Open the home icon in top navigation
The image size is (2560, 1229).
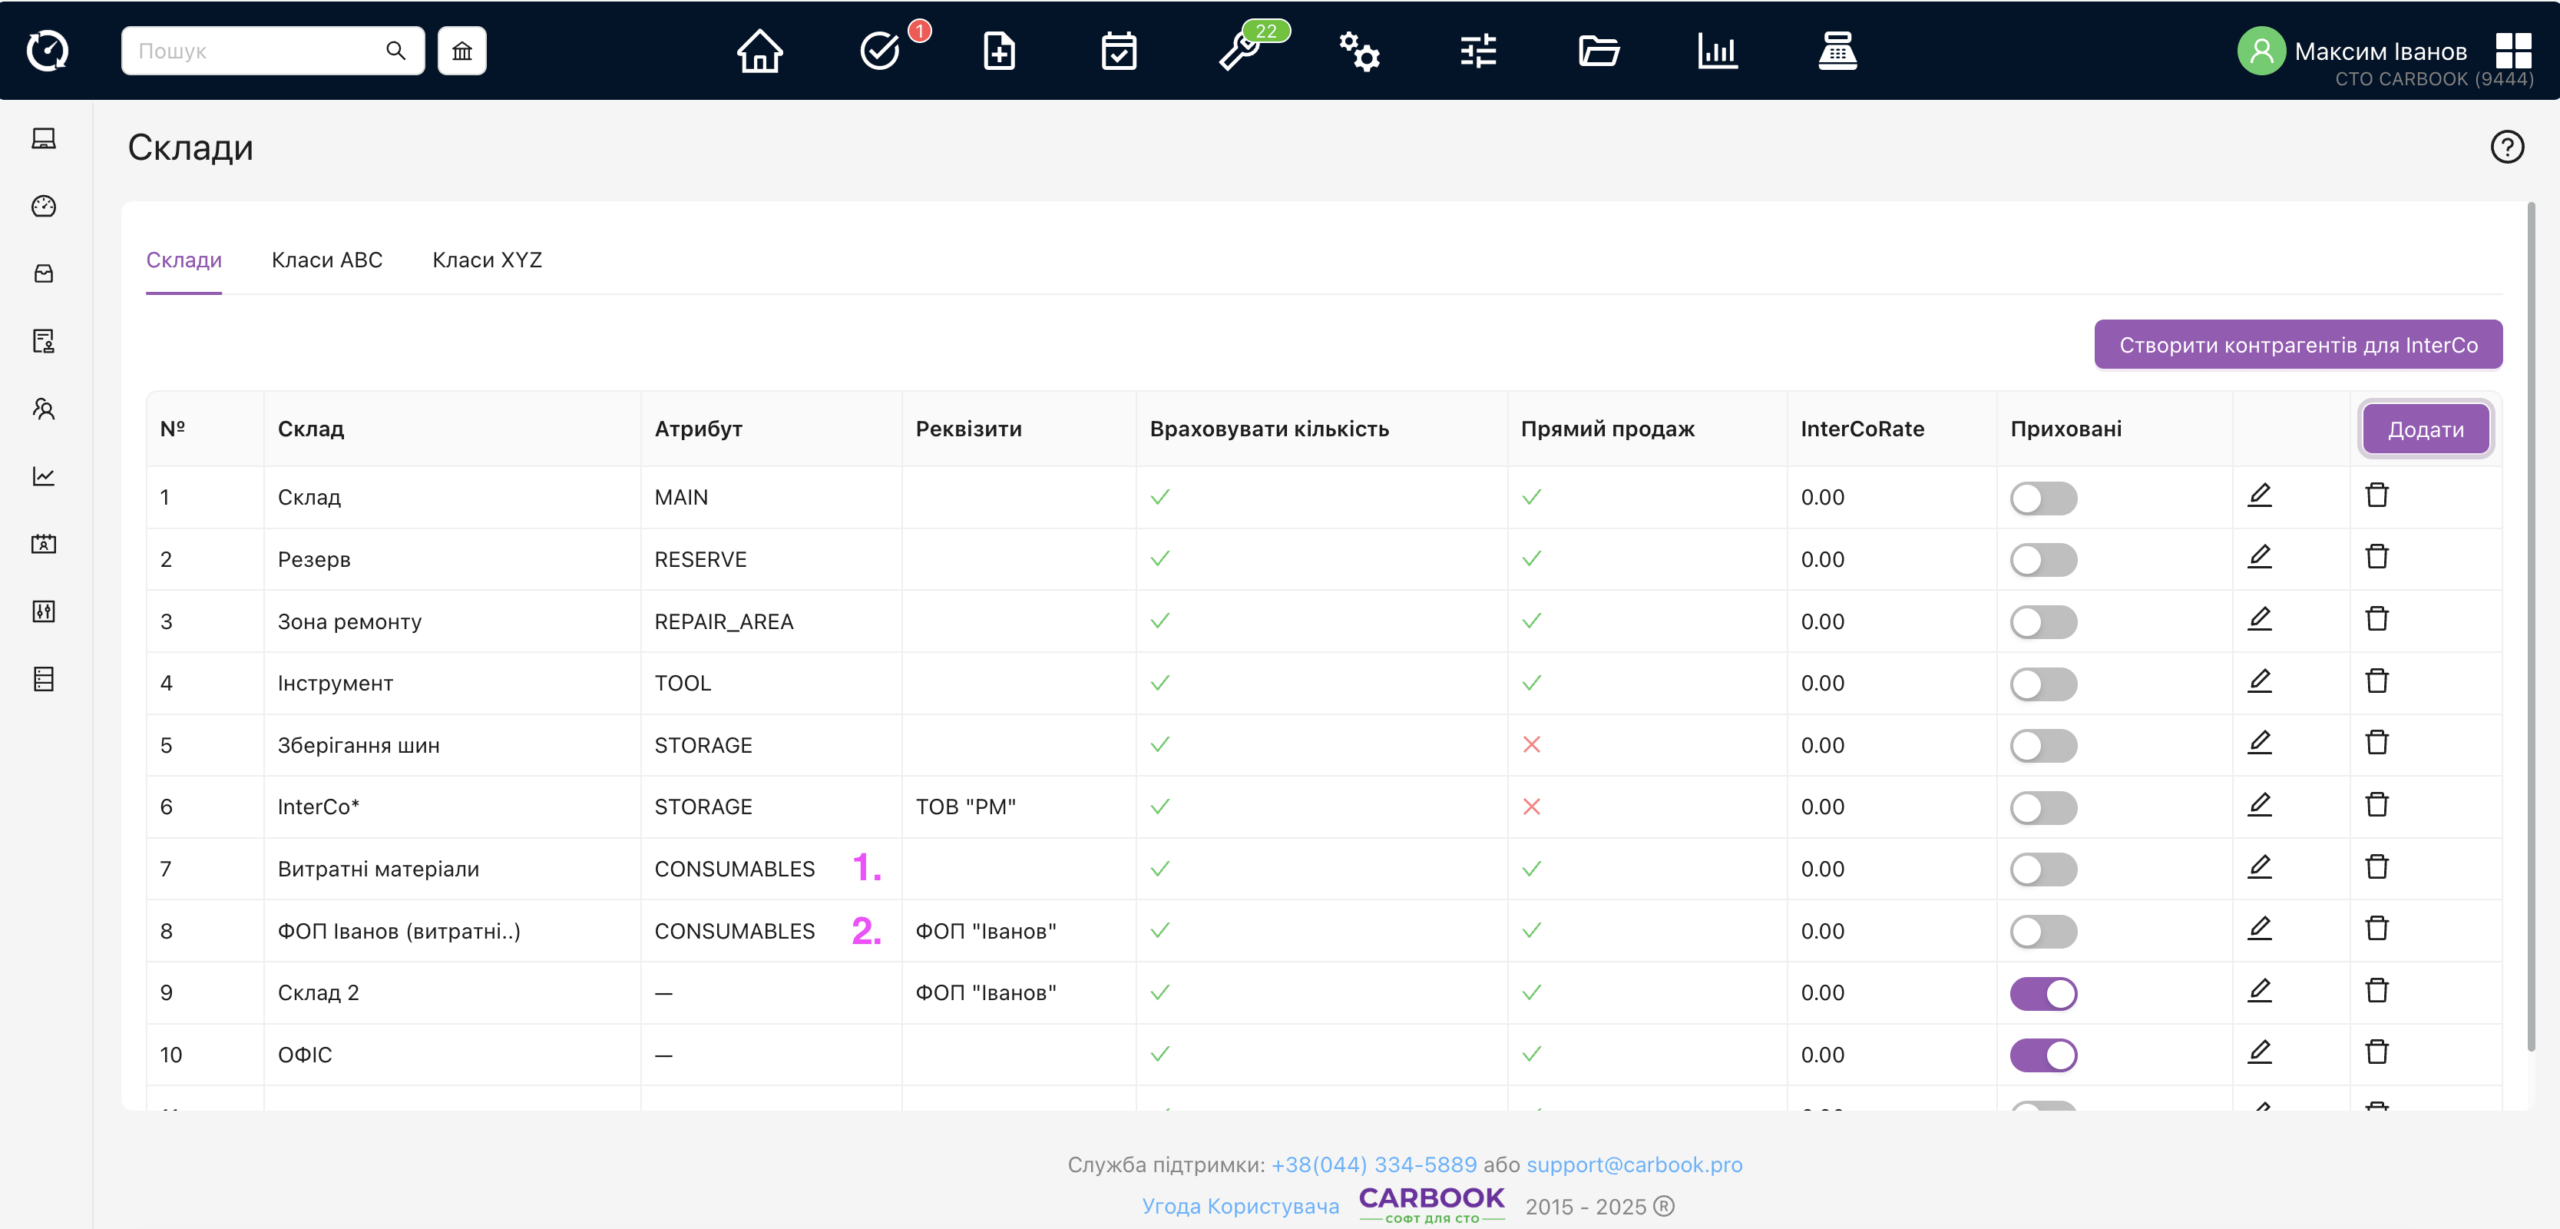click(759, 51)
